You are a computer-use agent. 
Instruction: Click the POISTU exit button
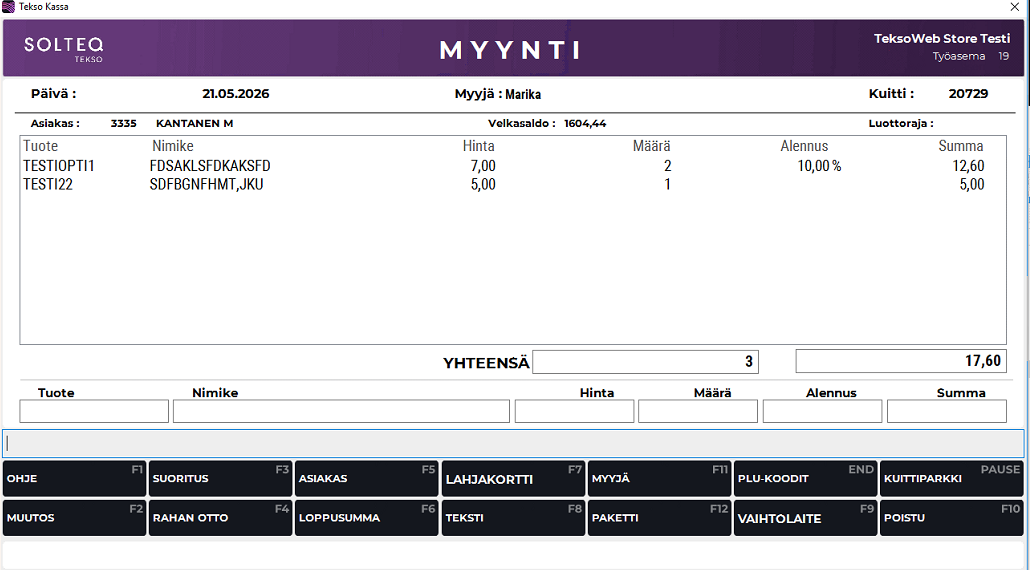coord(951,518)
